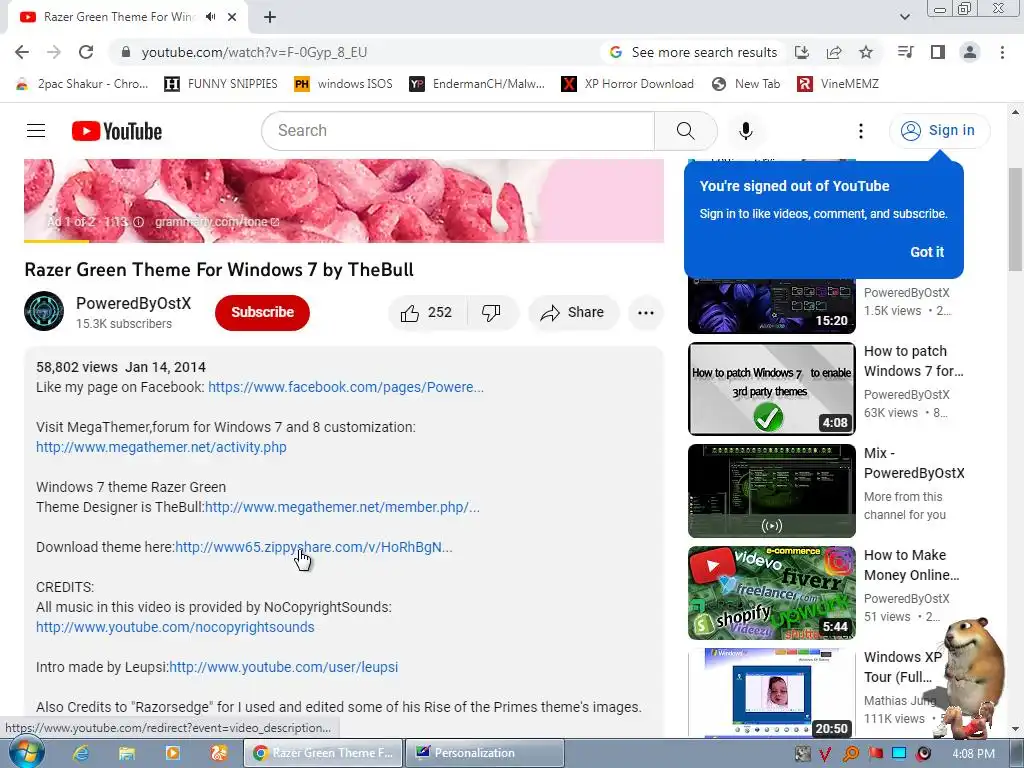
Task: Open How to Make Money Online thumbnail
Action: click(771, 592)
